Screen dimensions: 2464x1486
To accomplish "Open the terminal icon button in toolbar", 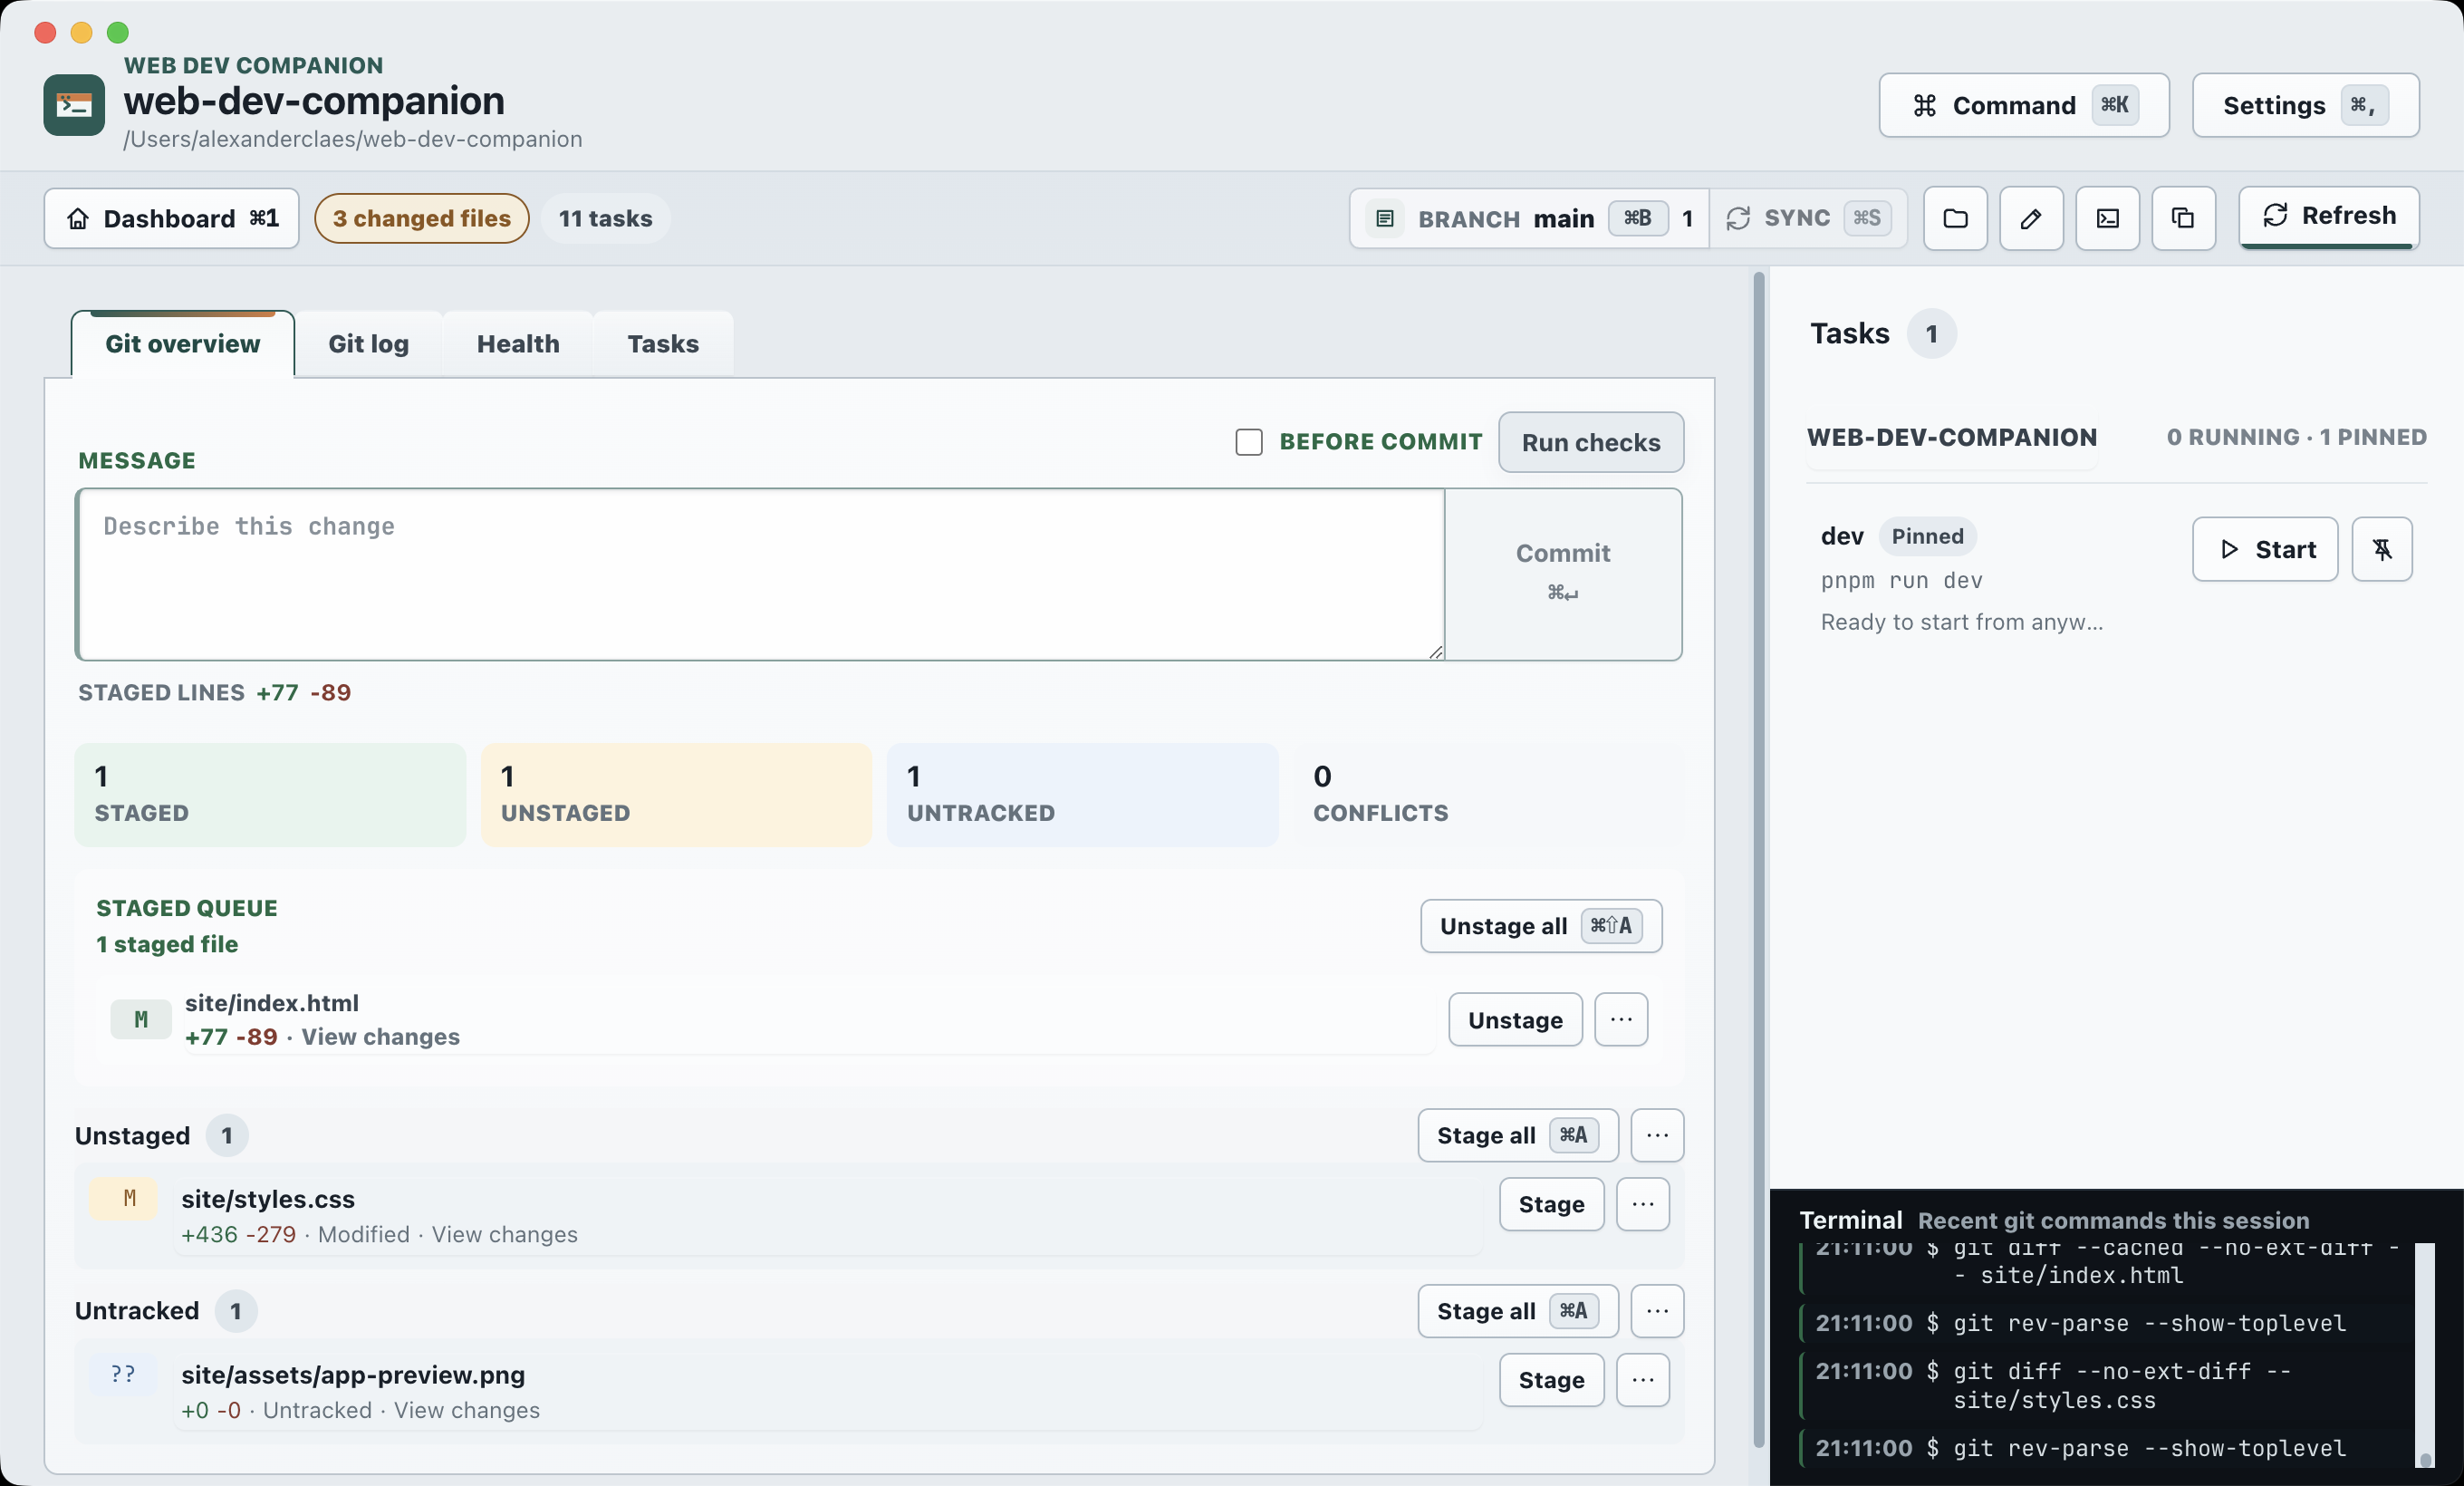I will point(2107,218).
